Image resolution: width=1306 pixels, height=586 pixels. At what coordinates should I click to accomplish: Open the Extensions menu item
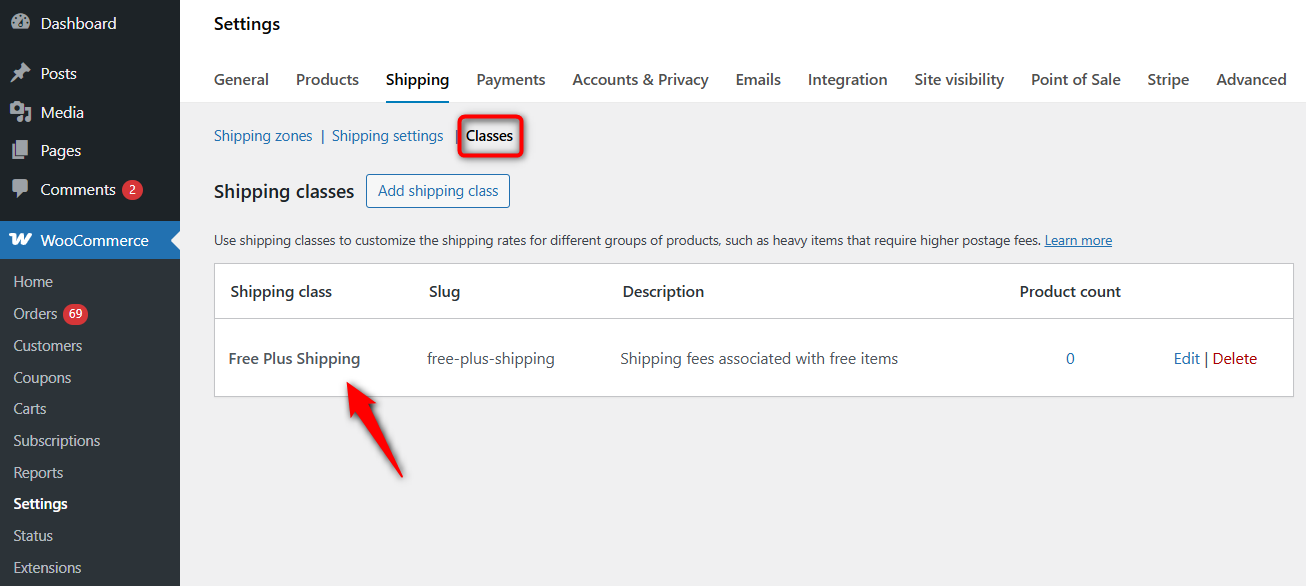point(46,567)
